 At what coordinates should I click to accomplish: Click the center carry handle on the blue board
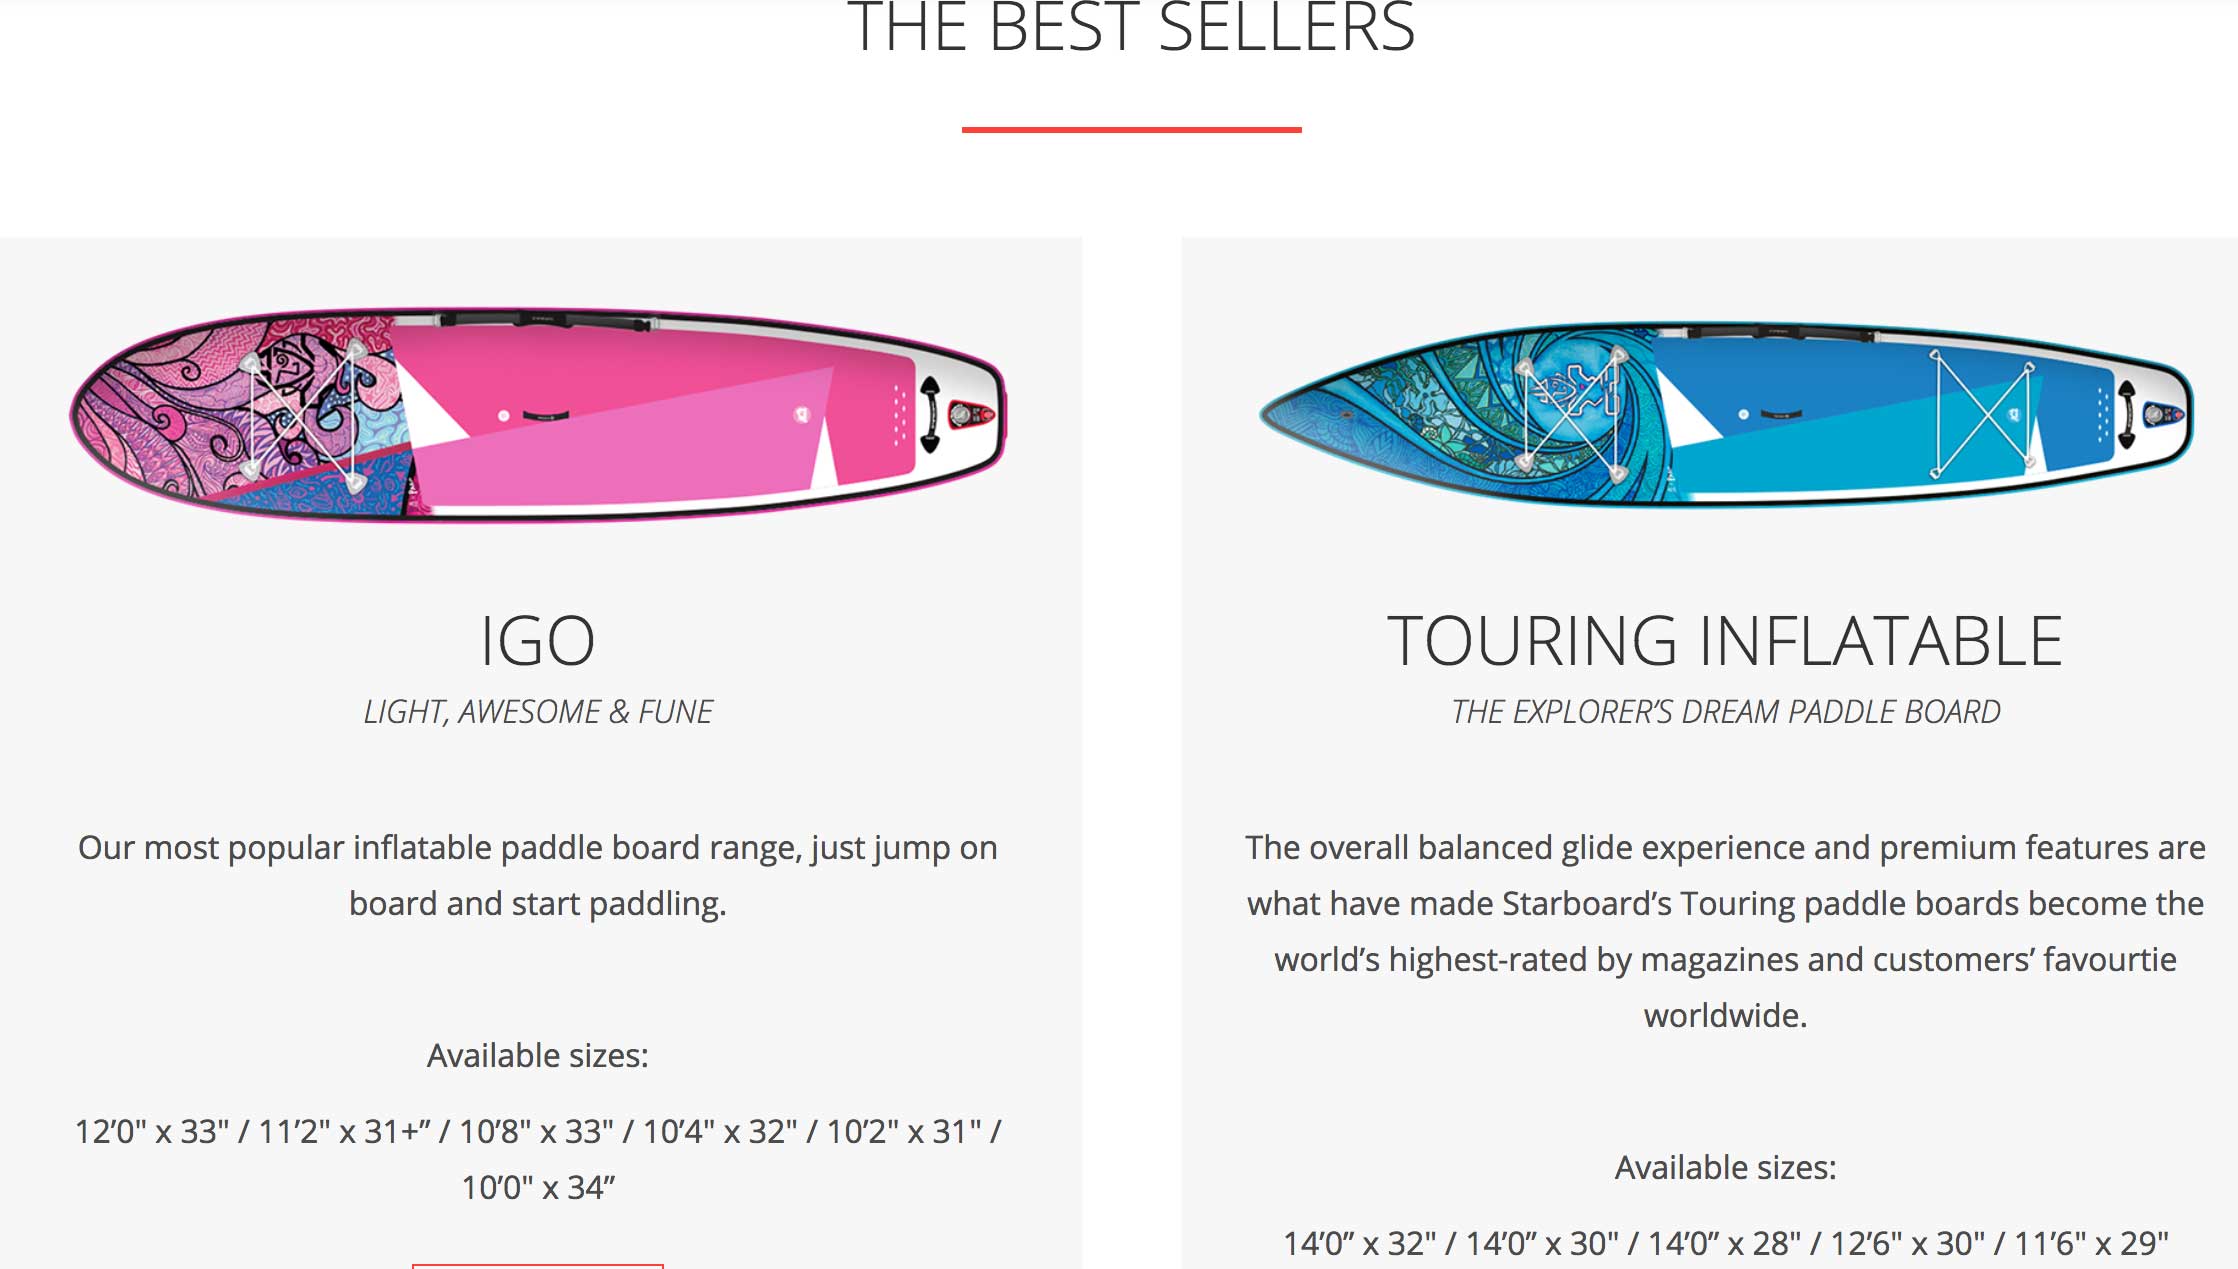click(x=1782, y=414)
